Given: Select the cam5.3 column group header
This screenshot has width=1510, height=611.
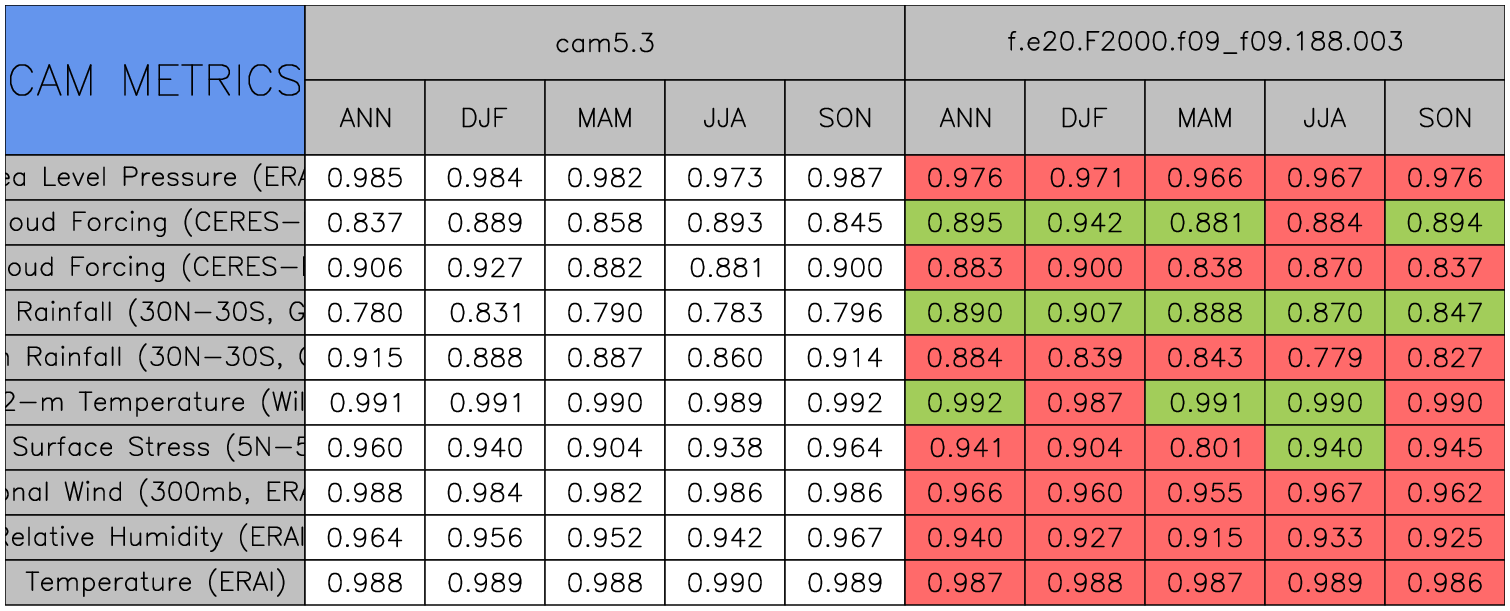Looking at the screenshot, I should pos(604,42).
